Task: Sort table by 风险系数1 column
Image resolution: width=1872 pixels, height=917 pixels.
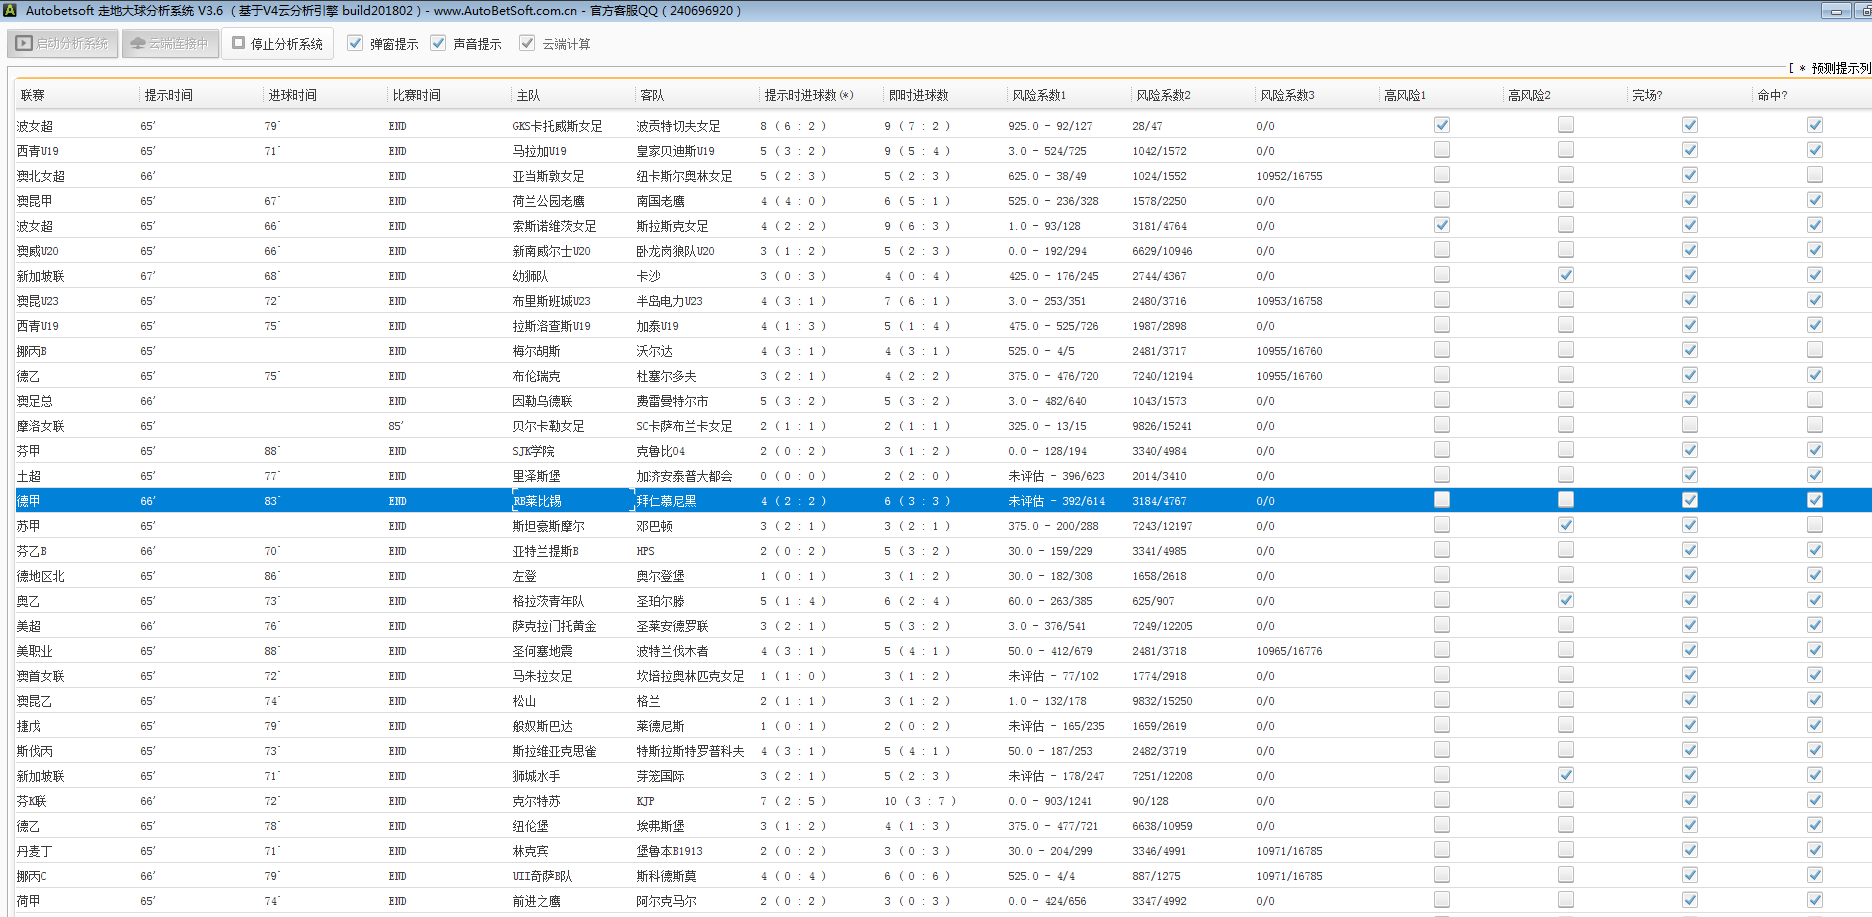Action: [x=1039, y=95]
